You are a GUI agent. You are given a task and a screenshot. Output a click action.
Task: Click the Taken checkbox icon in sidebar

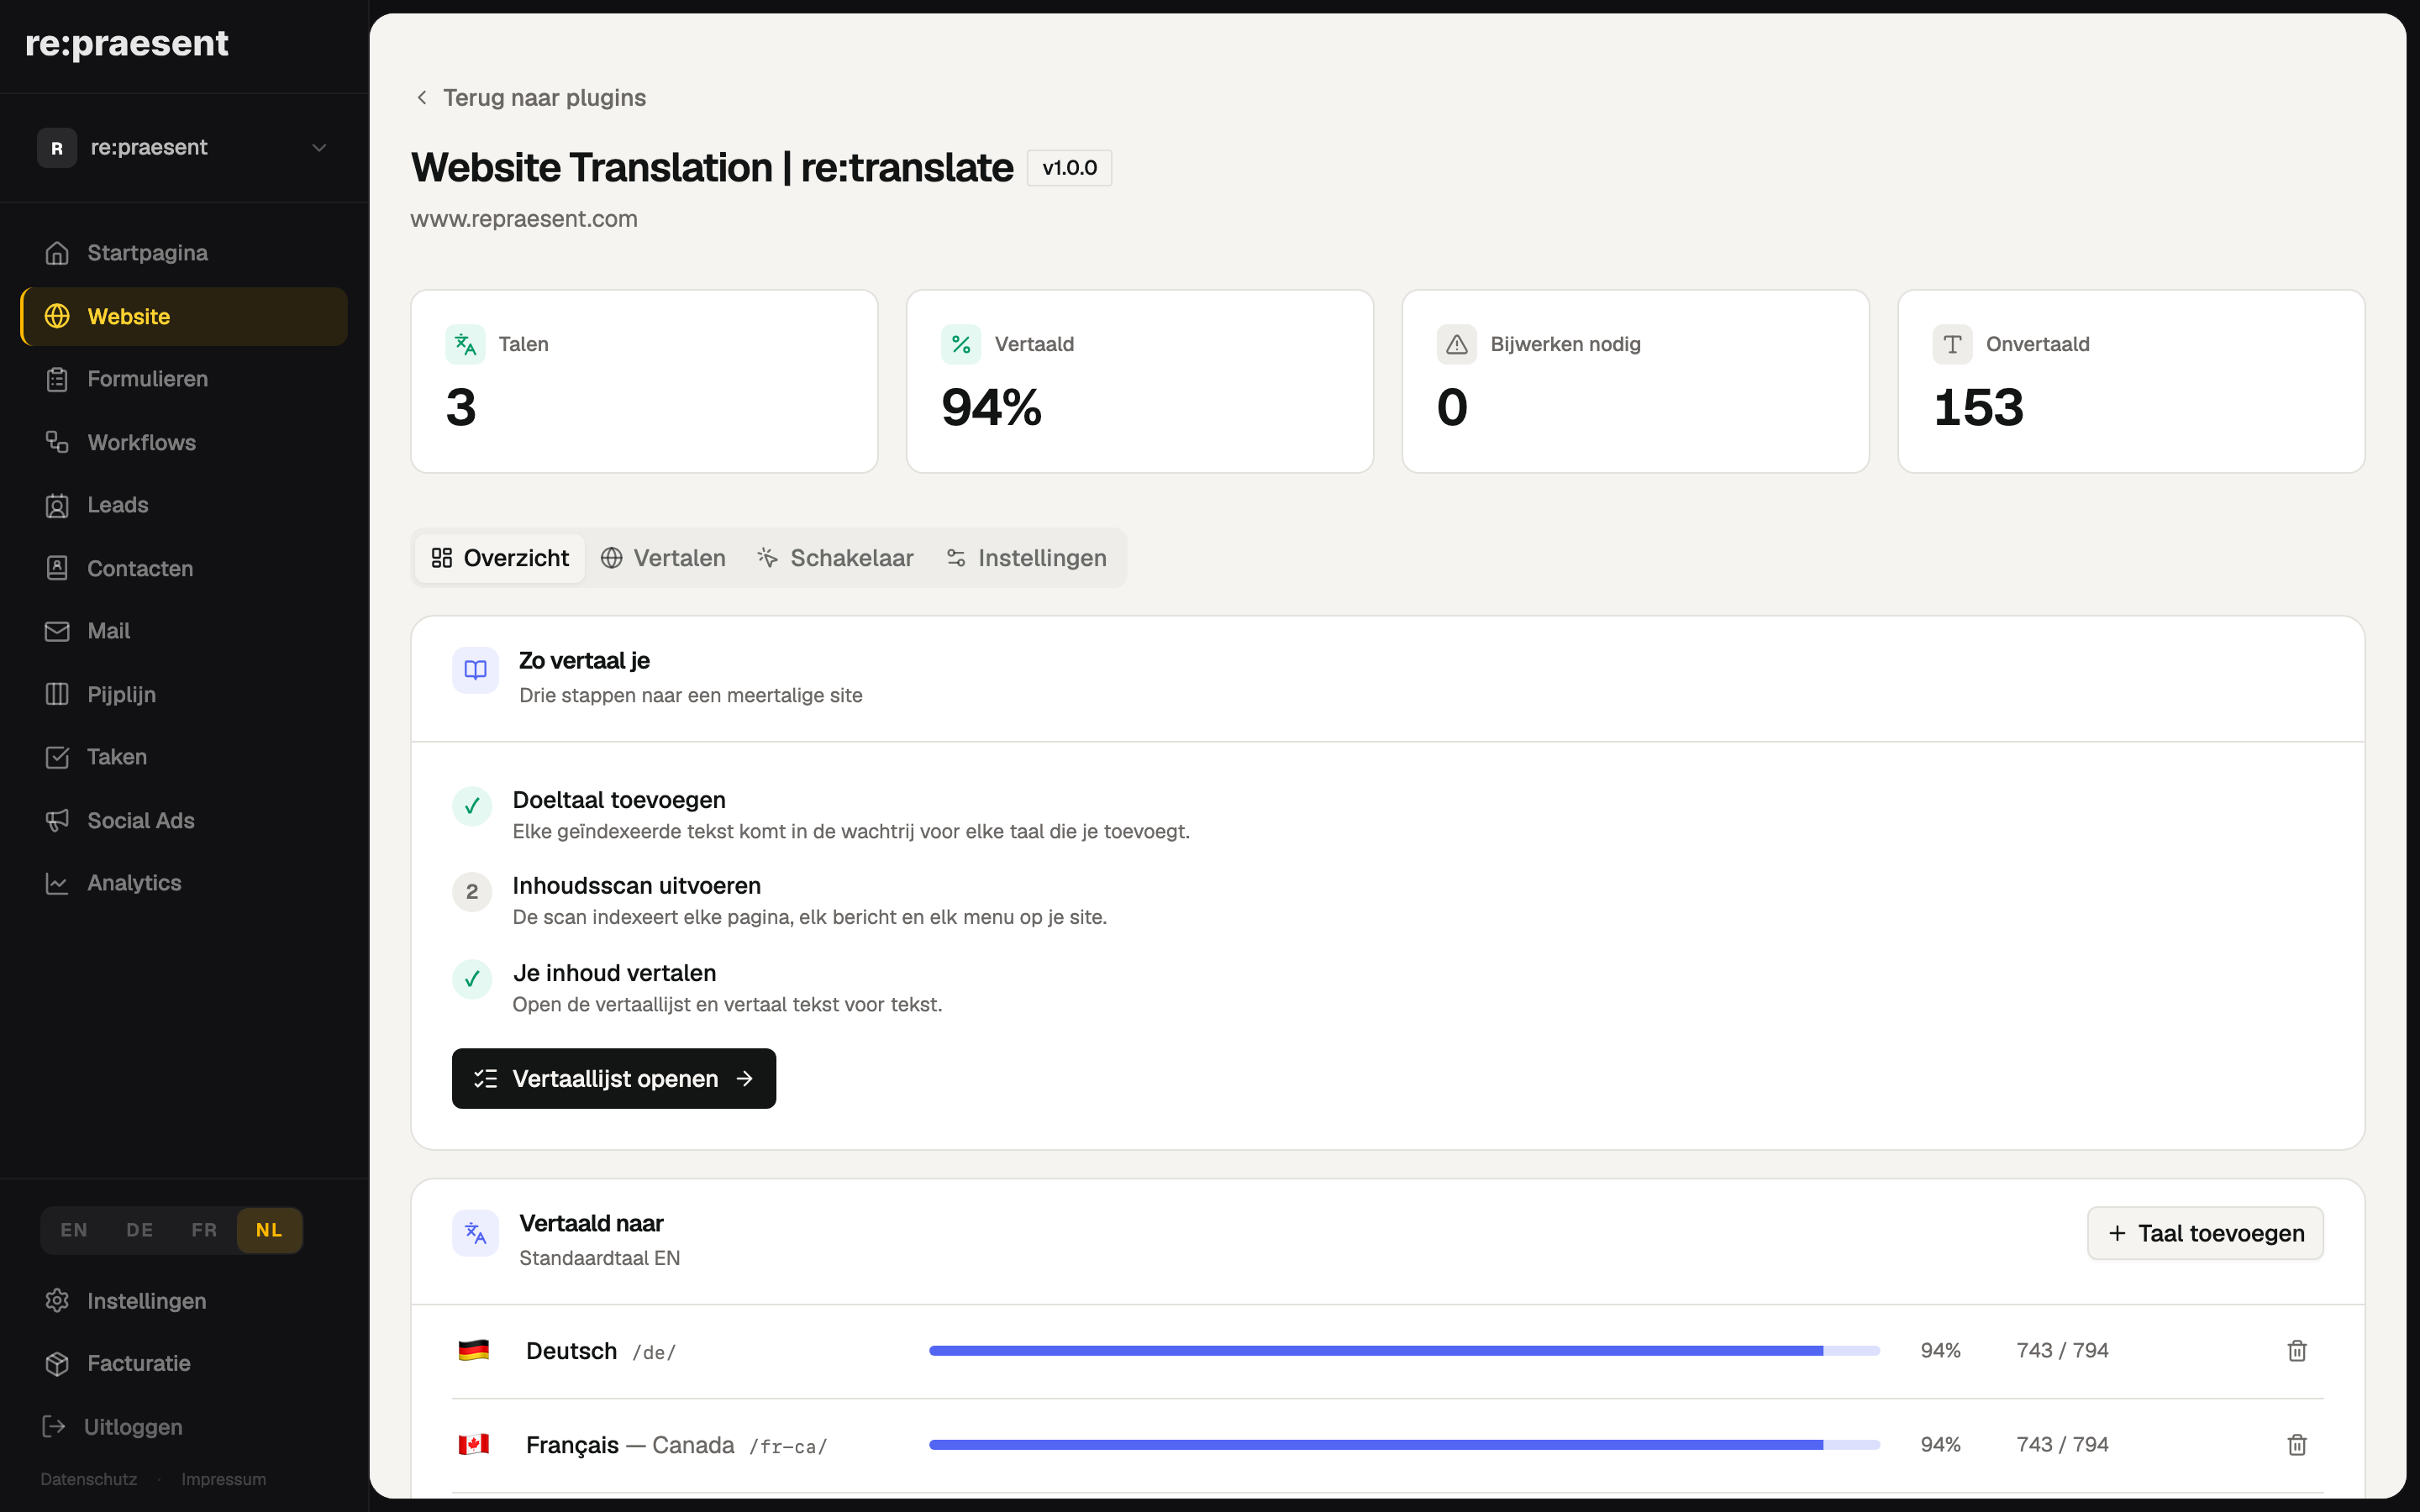coord(57,757)
